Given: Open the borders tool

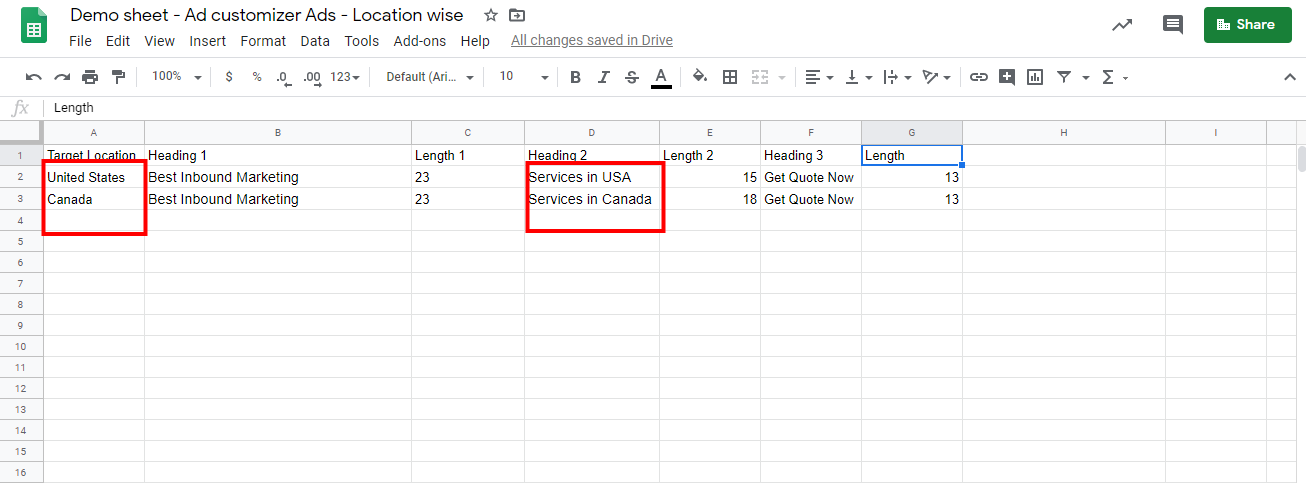Looking at the screenshot, I should point(730,77).
